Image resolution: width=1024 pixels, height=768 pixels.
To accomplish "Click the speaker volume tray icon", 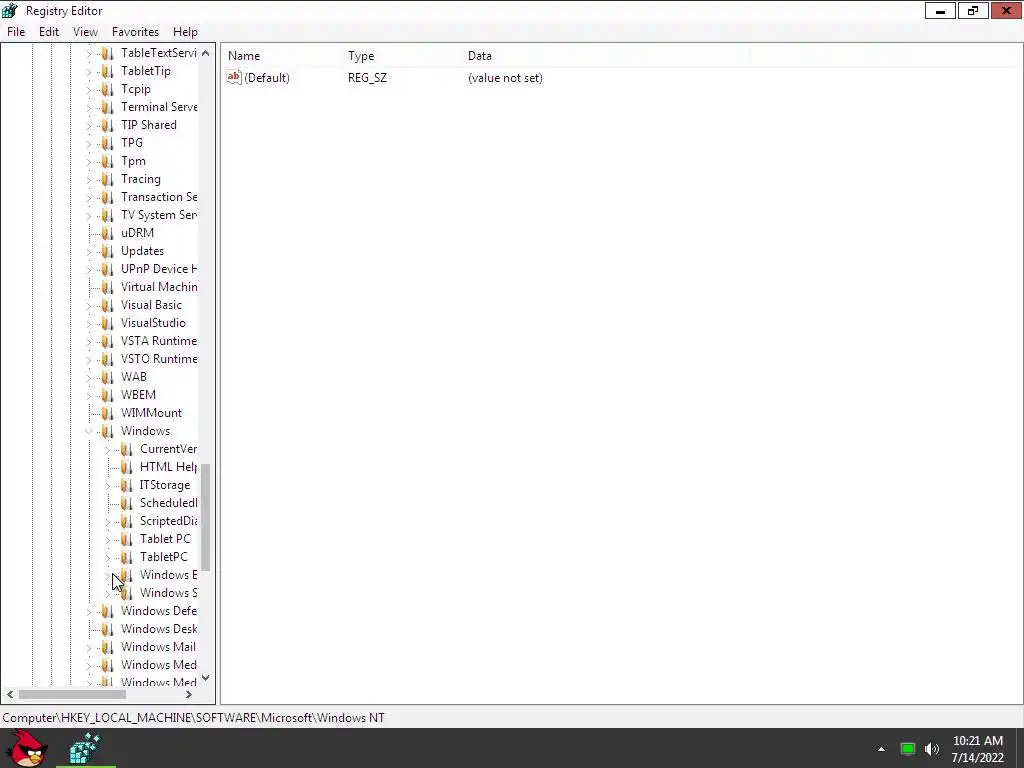I will [x=932, y=749].
